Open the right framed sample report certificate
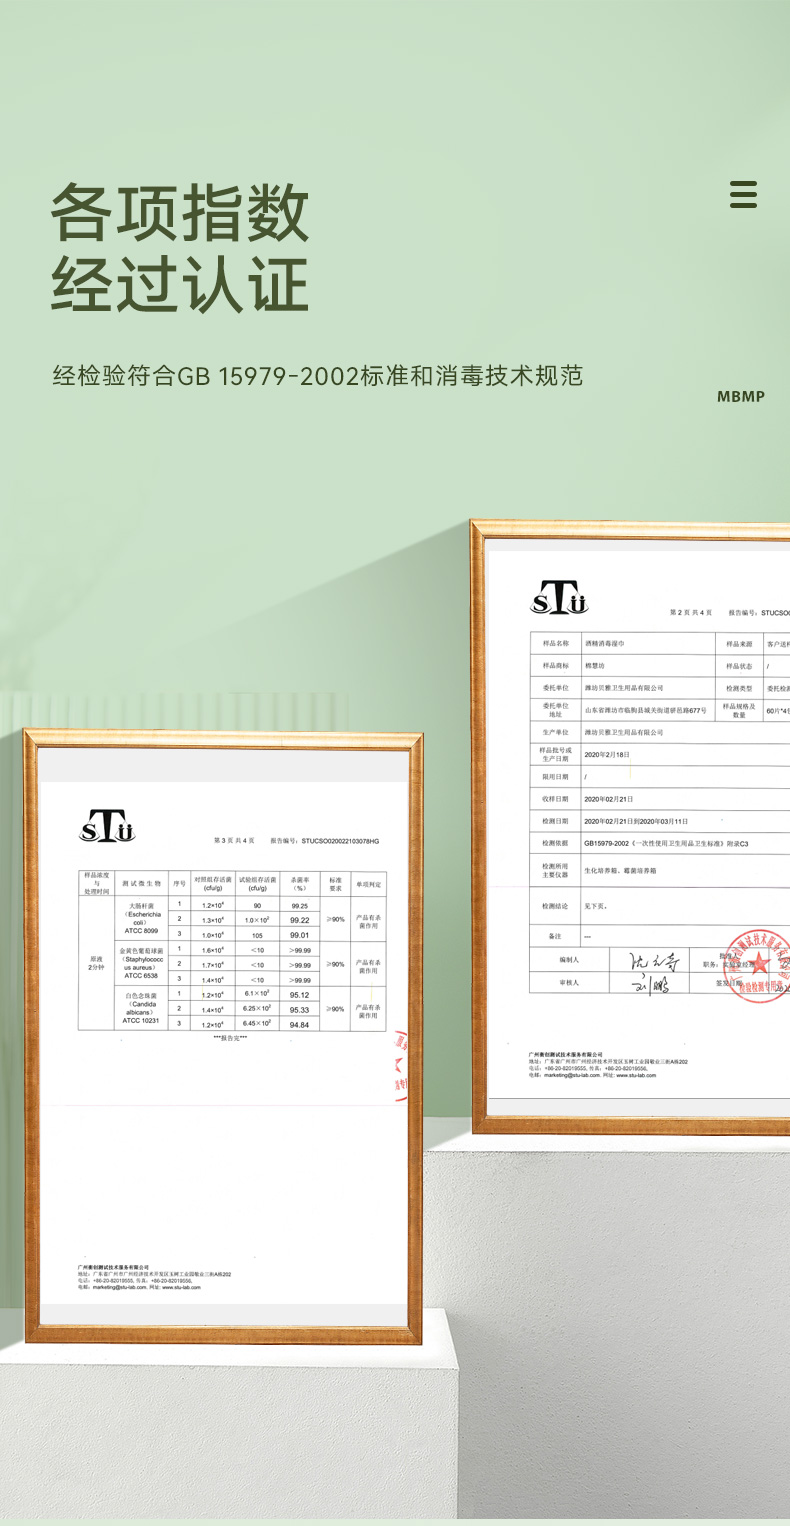Screen dimensions: 790x1526 coord(630,827)
